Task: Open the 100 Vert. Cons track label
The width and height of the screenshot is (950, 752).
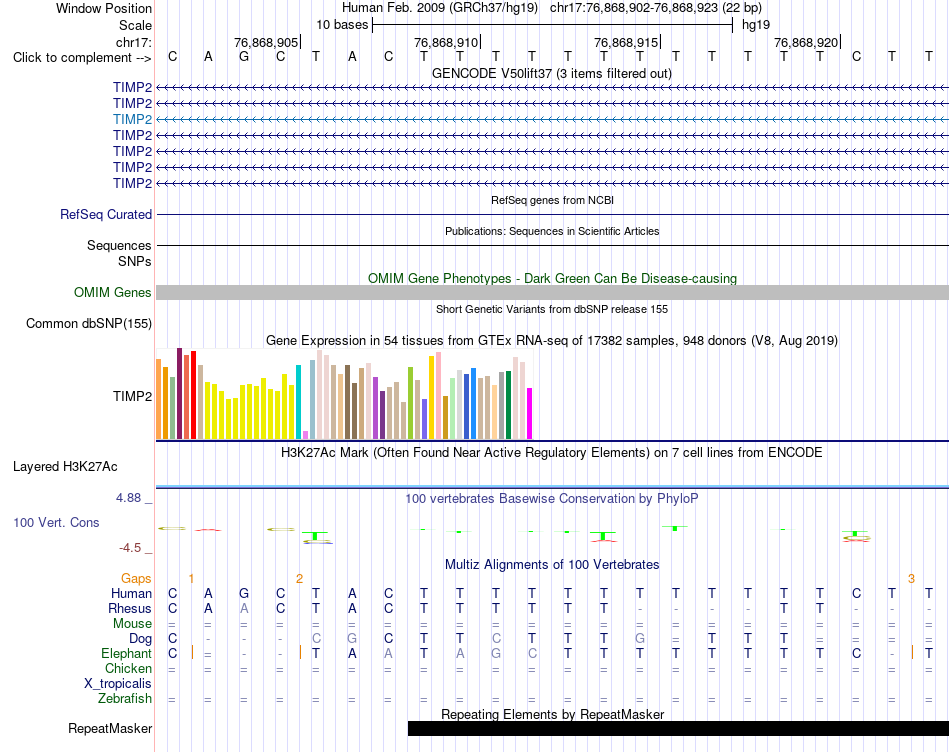Action: click(x=56, y=522)
